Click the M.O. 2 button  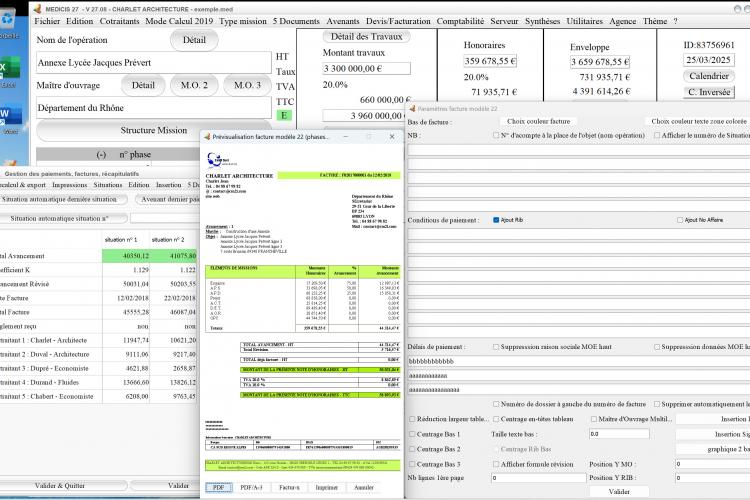click(194, 85)
